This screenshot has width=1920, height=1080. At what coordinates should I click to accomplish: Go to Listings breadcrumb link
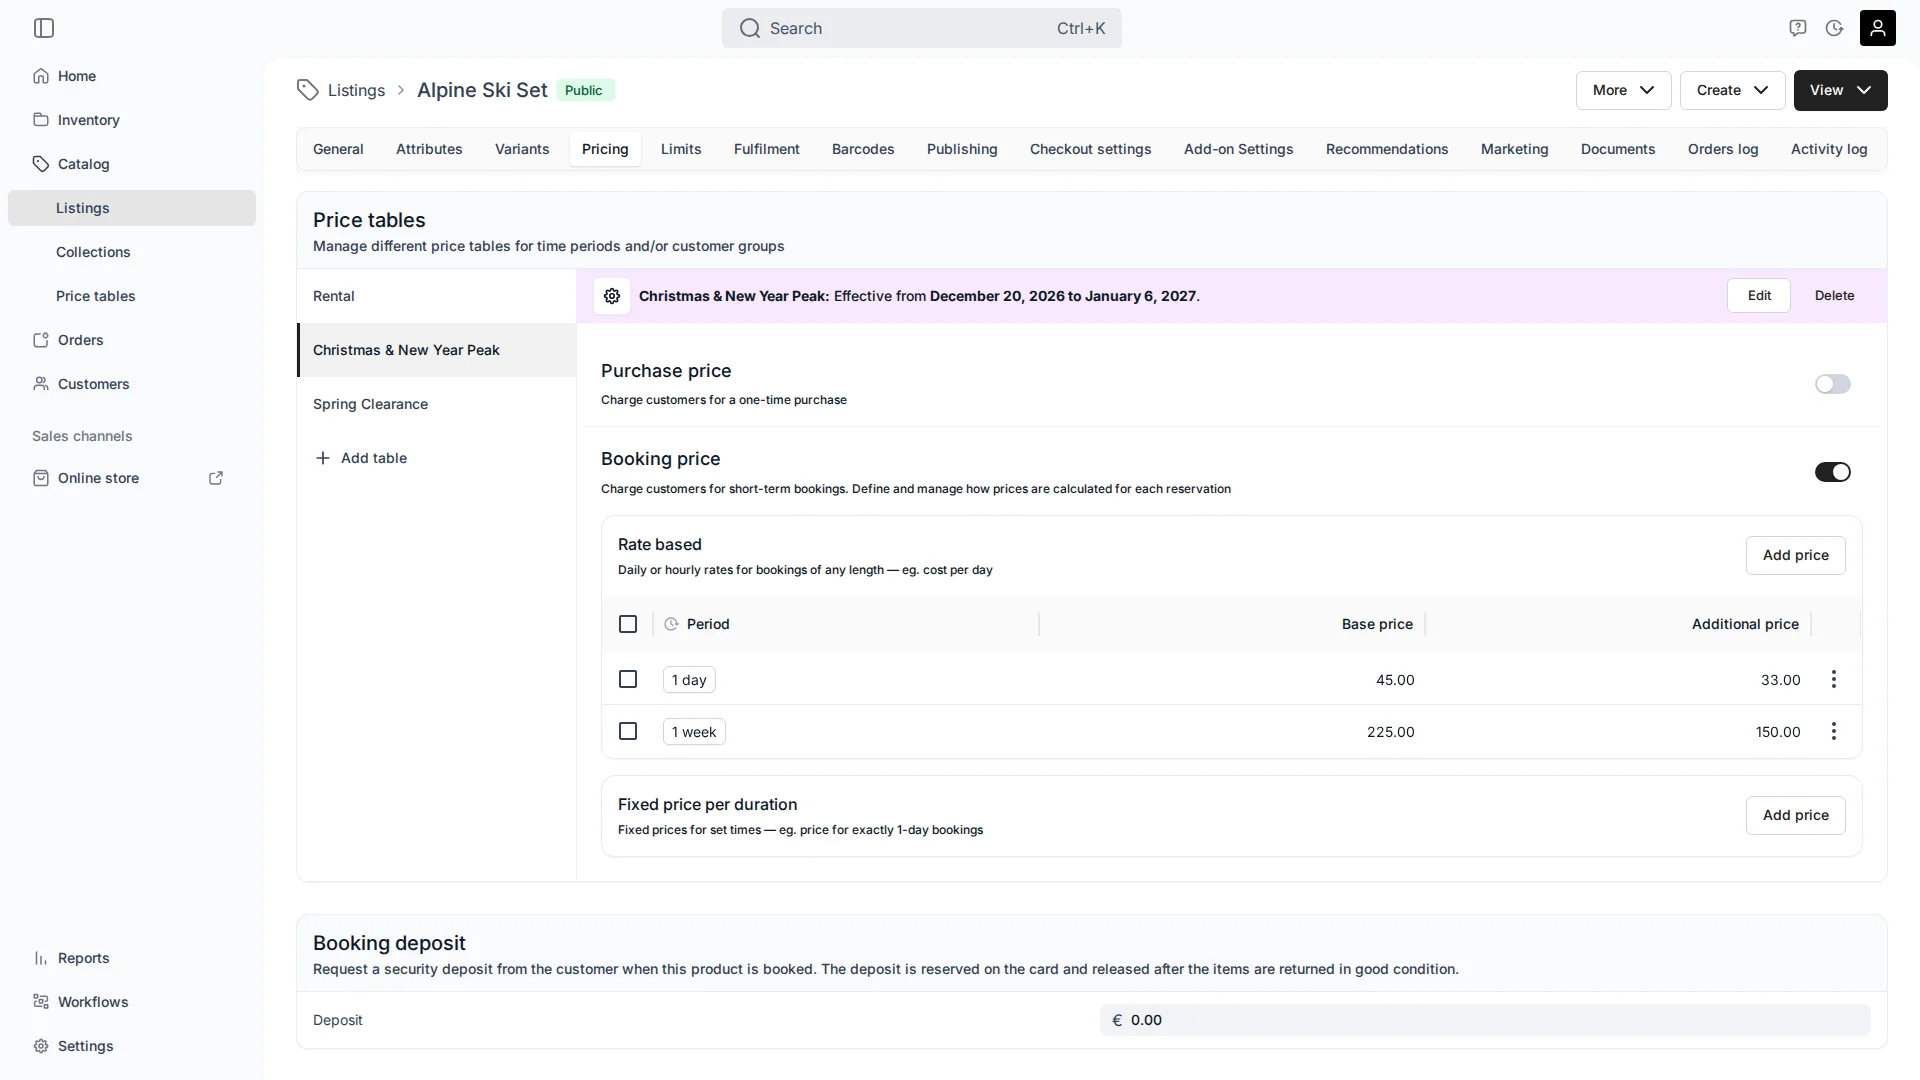(x=356, y=90)
